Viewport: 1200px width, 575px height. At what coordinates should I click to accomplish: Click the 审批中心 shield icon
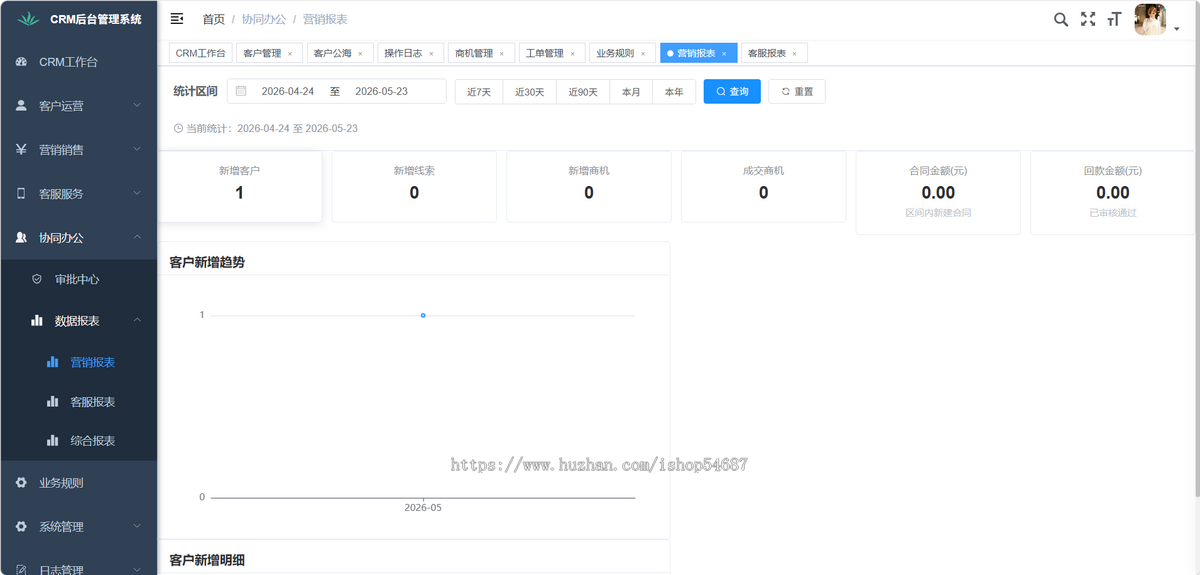point(37,279)
